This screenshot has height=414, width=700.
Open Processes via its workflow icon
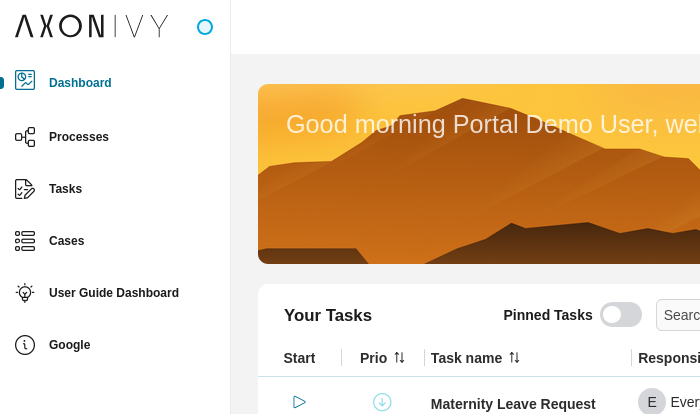pos(25,137)
